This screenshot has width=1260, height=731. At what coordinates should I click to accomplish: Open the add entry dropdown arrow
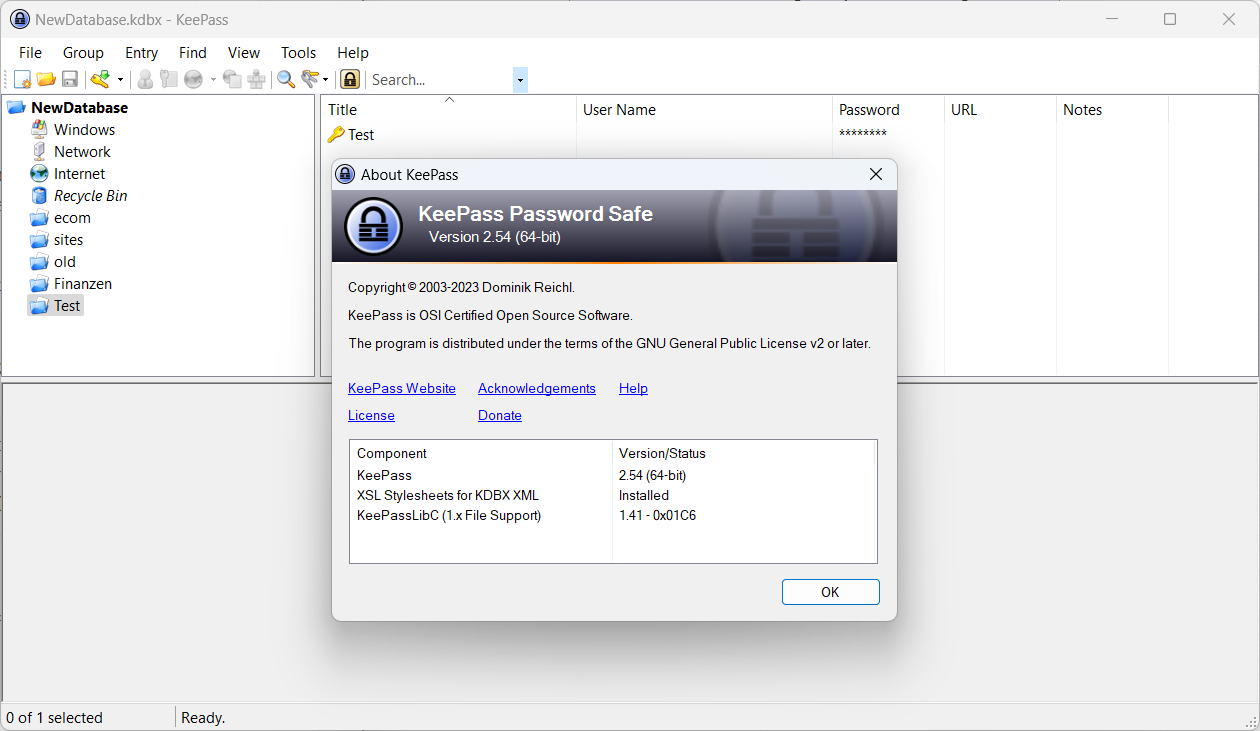click(x=120, y=79)
